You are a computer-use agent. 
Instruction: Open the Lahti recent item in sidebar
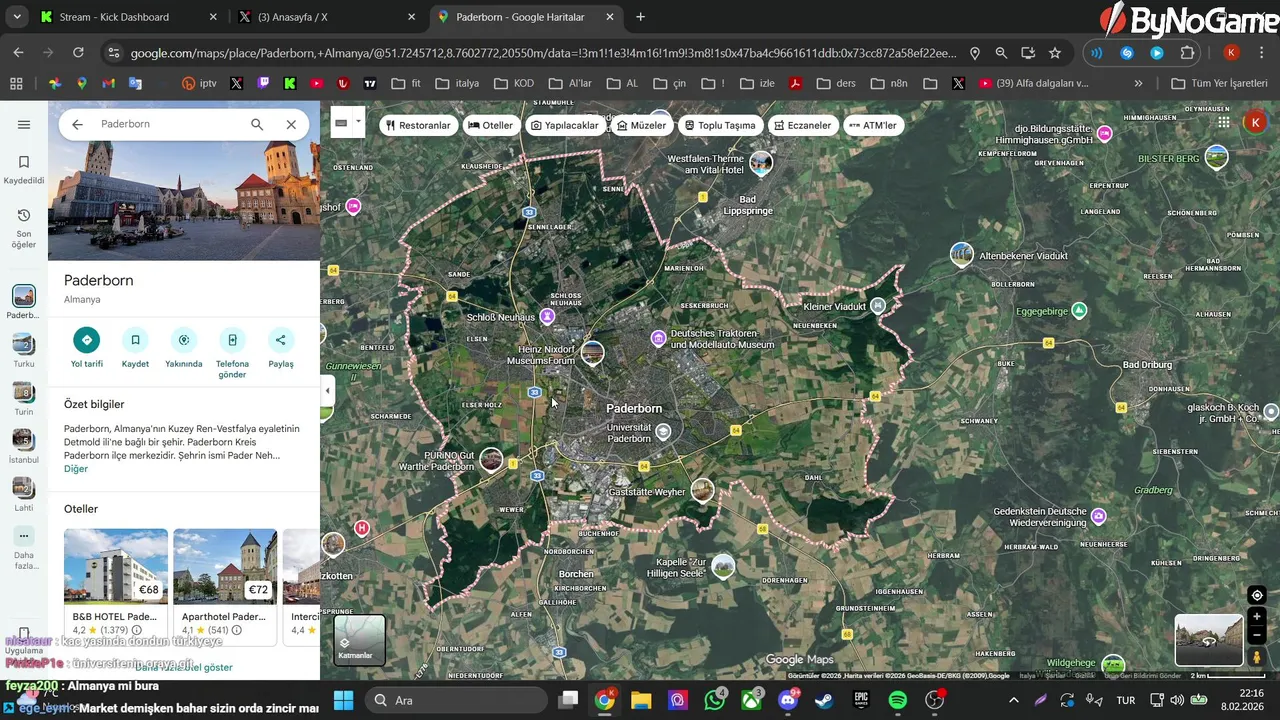tap(24, 494)
